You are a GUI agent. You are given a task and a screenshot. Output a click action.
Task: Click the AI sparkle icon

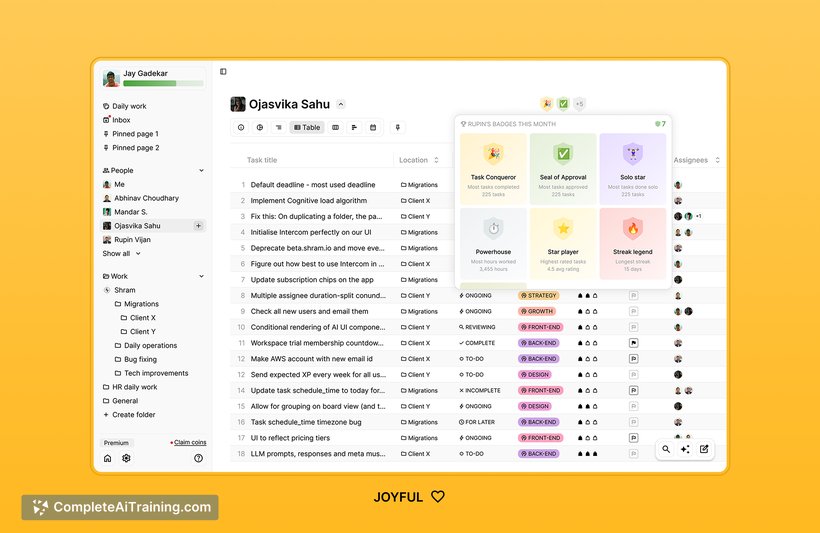[x=685, y=449]
